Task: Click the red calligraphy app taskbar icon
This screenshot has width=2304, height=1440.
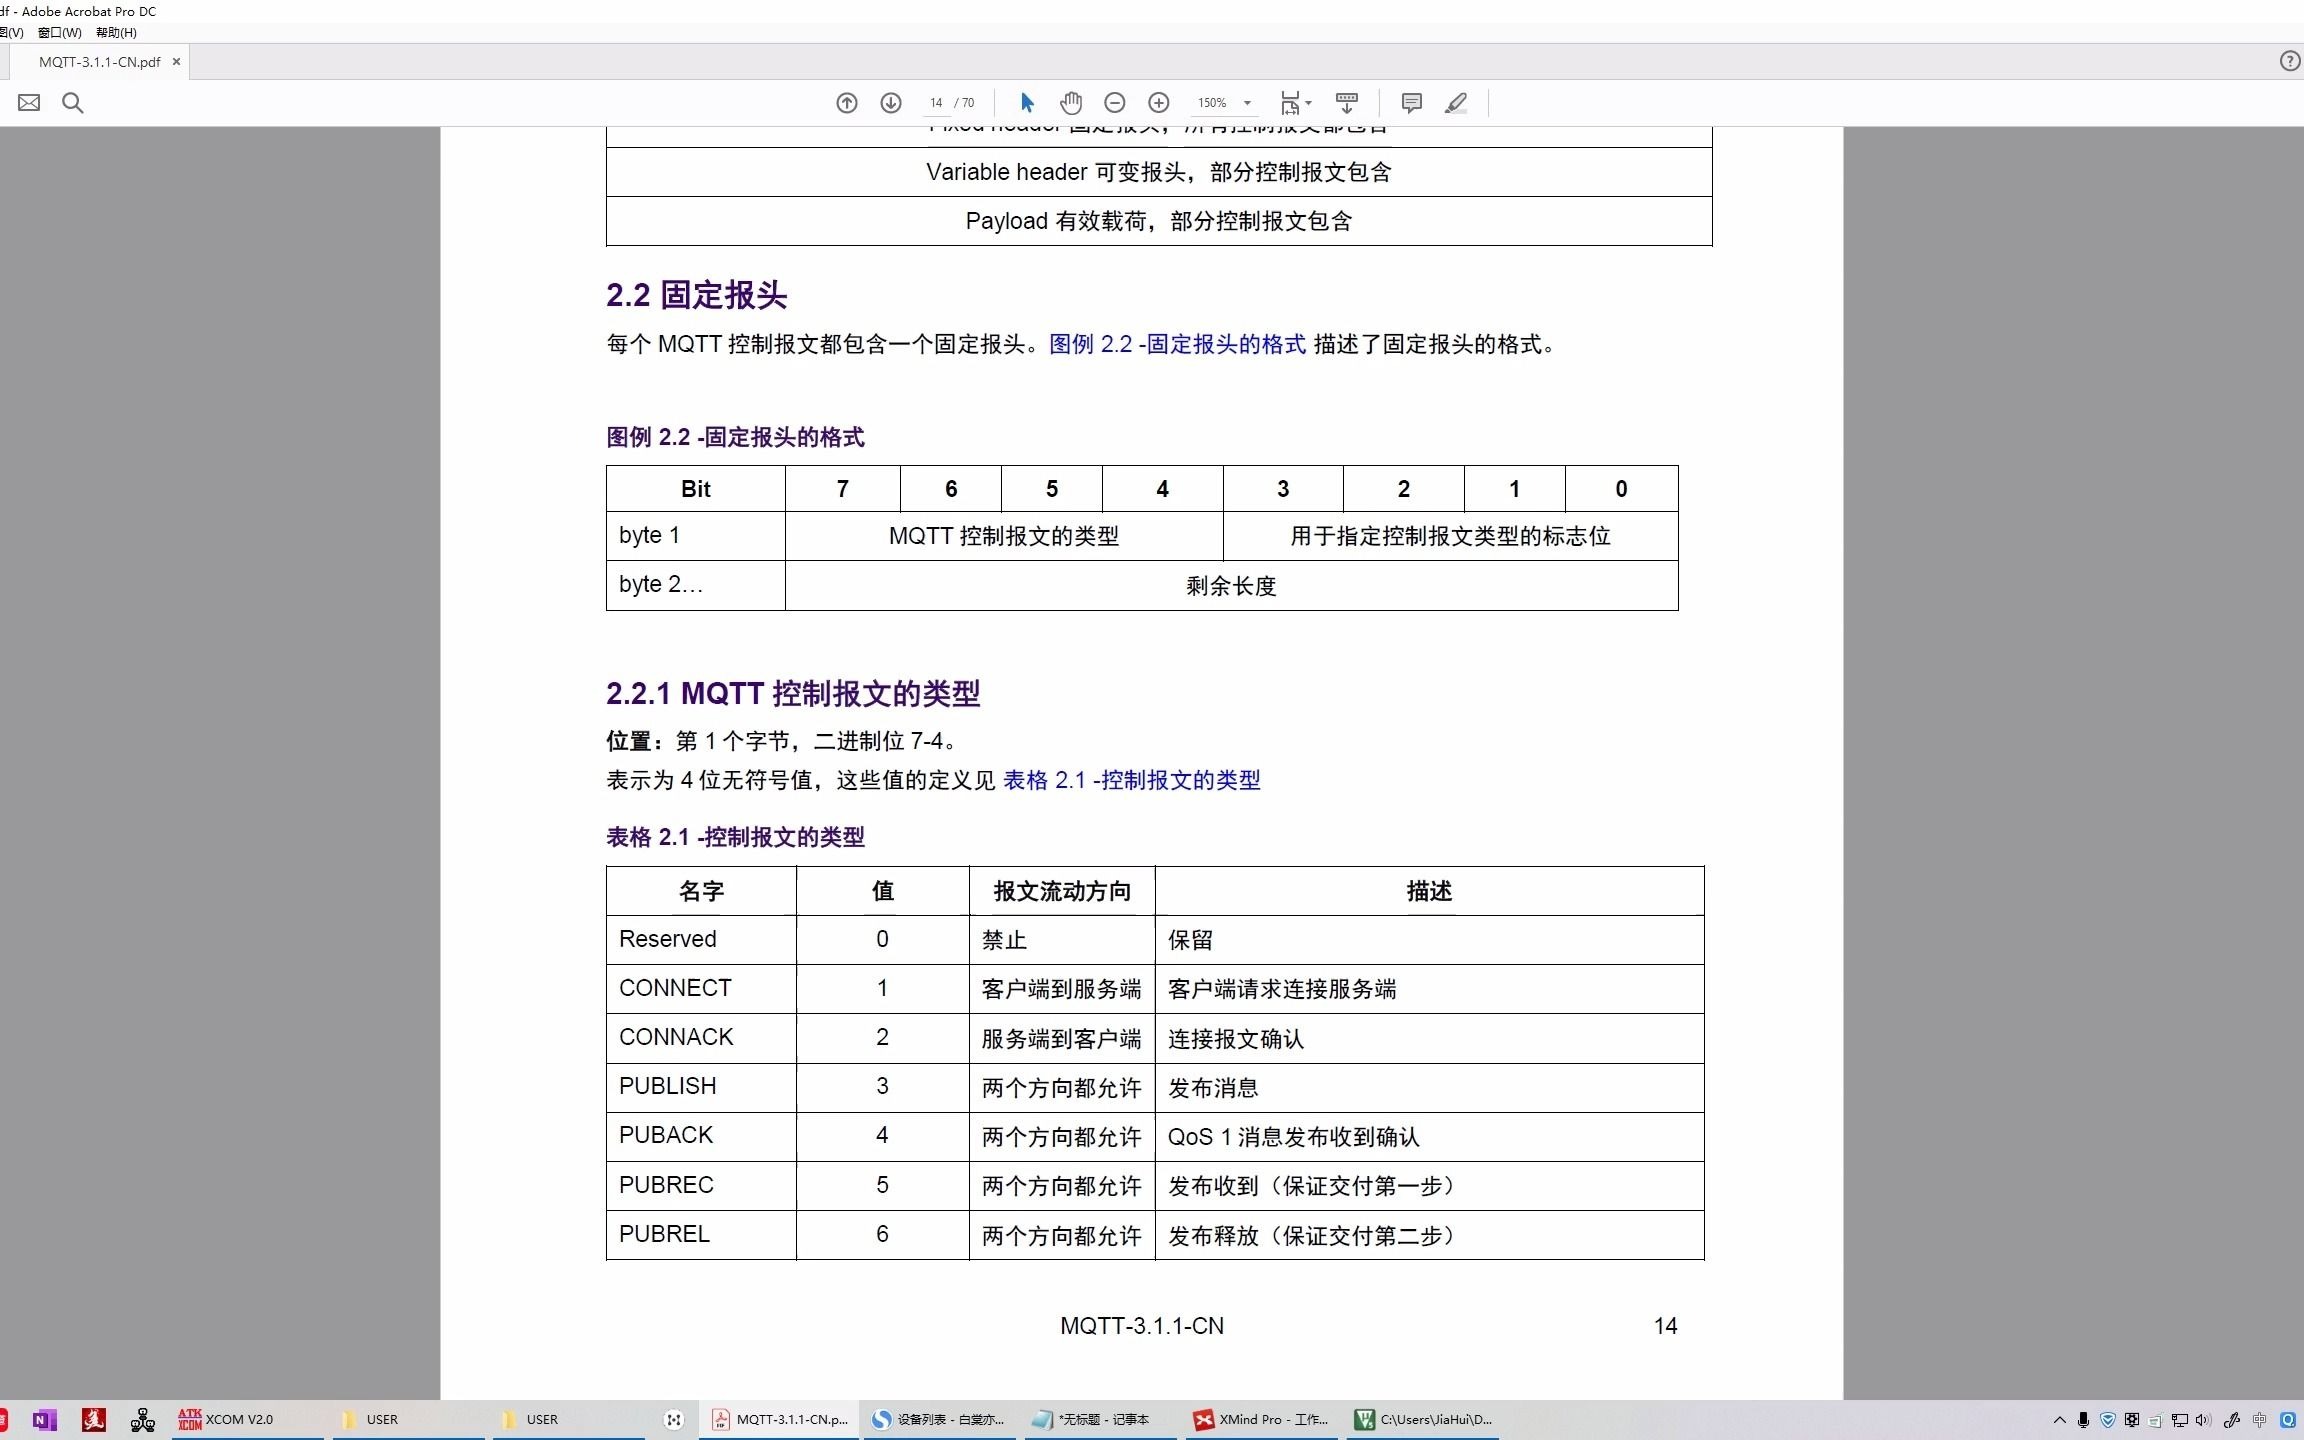Action: [94, 1419]
